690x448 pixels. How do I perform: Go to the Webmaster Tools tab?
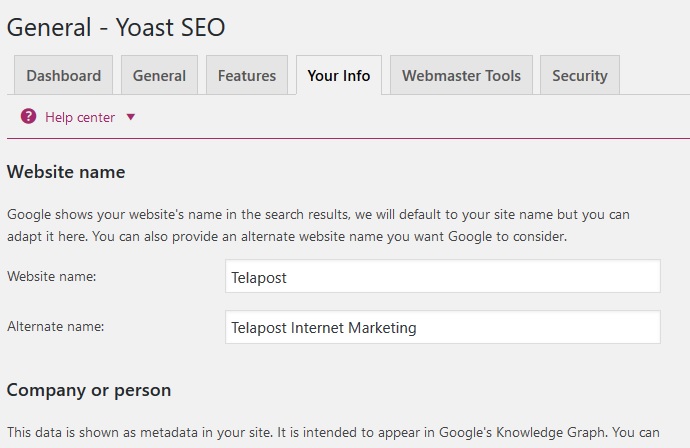(x=461, y=75)
